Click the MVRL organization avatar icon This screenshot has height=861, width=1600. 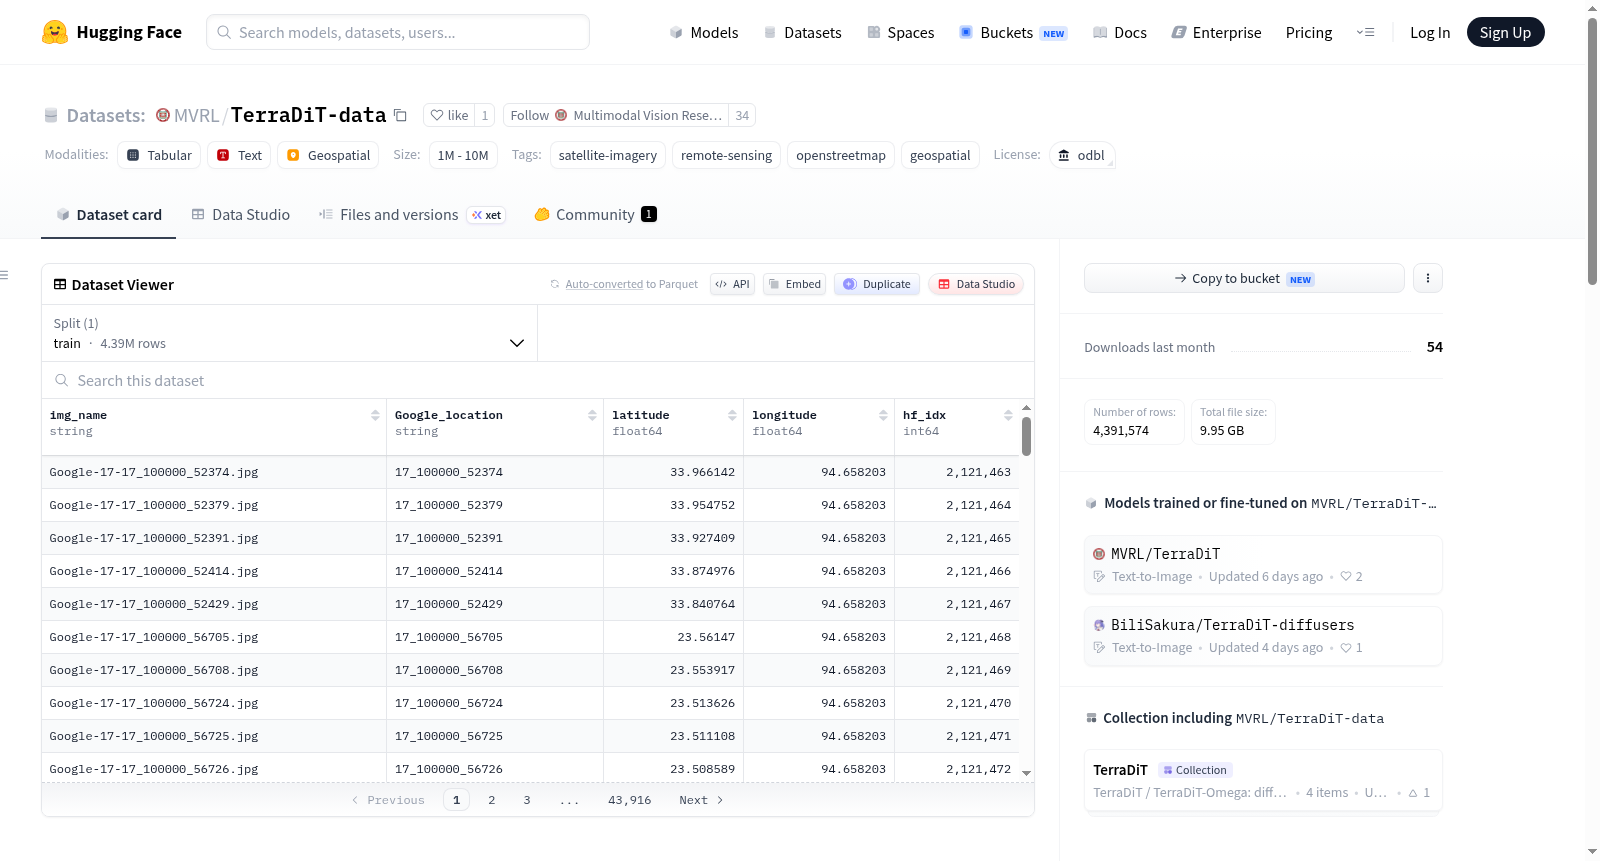163,115
